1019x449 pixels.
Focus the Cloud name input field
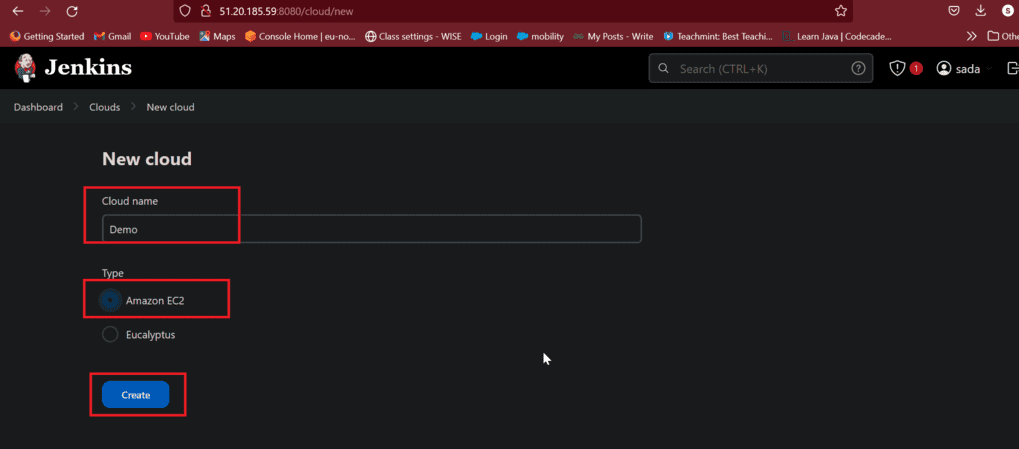(x=372, y=229)
